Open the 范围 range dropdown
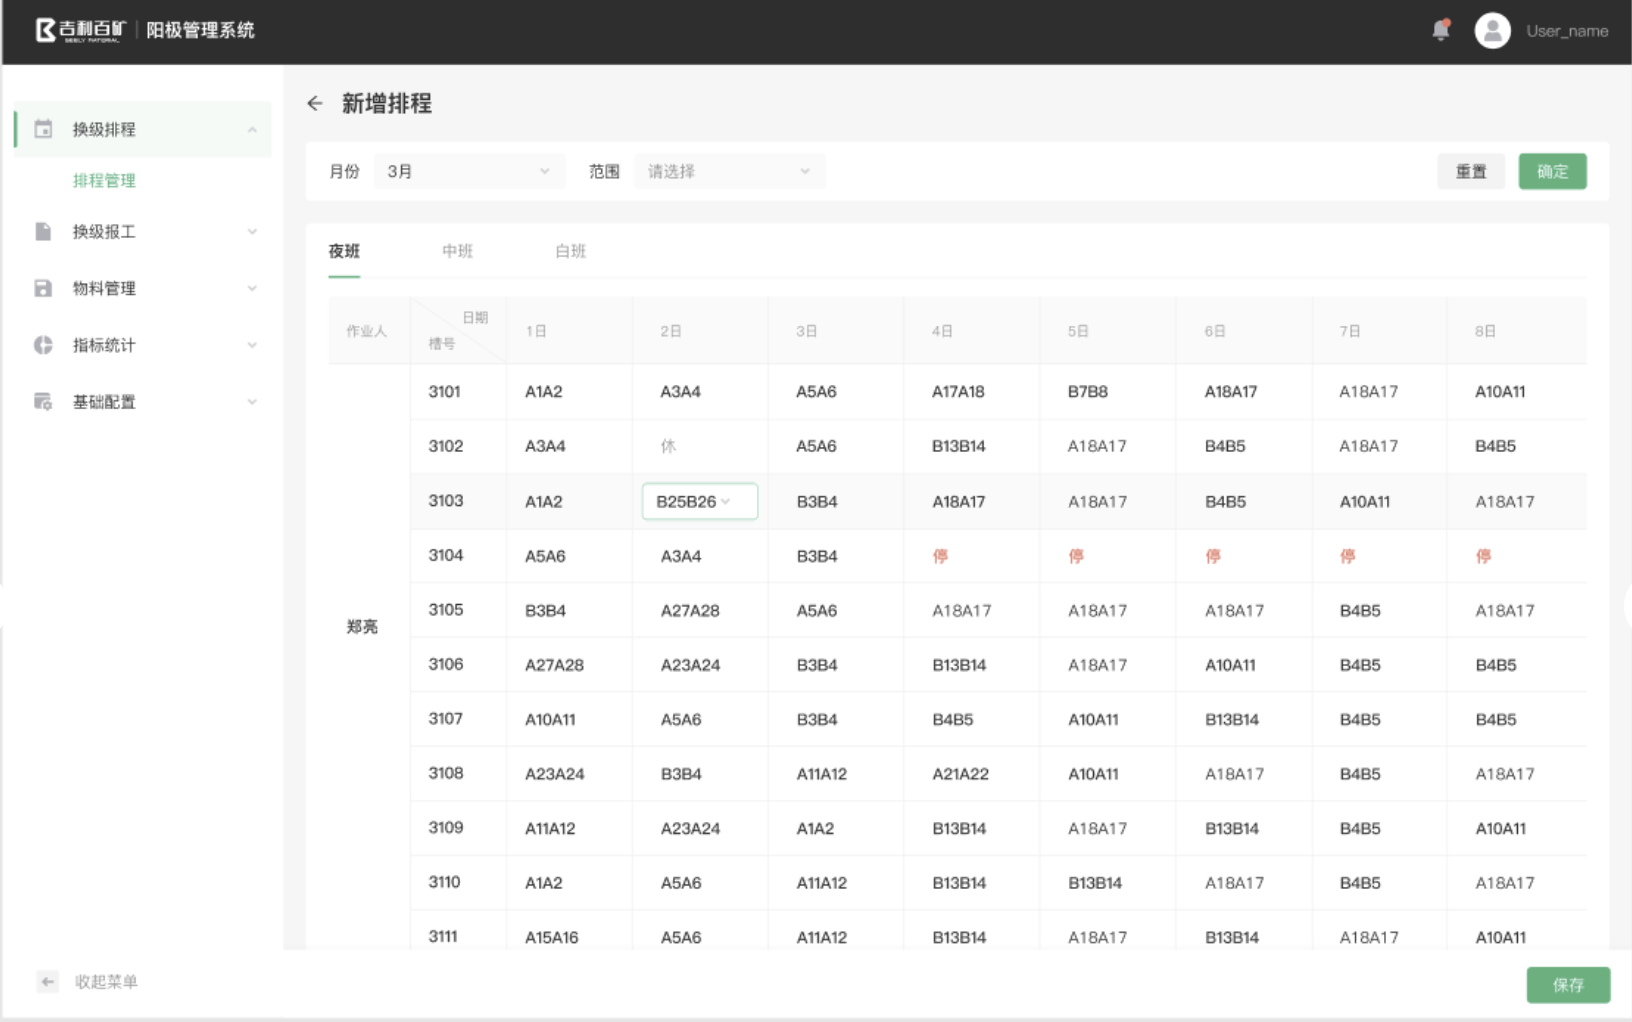Image resolution: width=1632 pixels, height=1022 pixels. click(729, 171)
